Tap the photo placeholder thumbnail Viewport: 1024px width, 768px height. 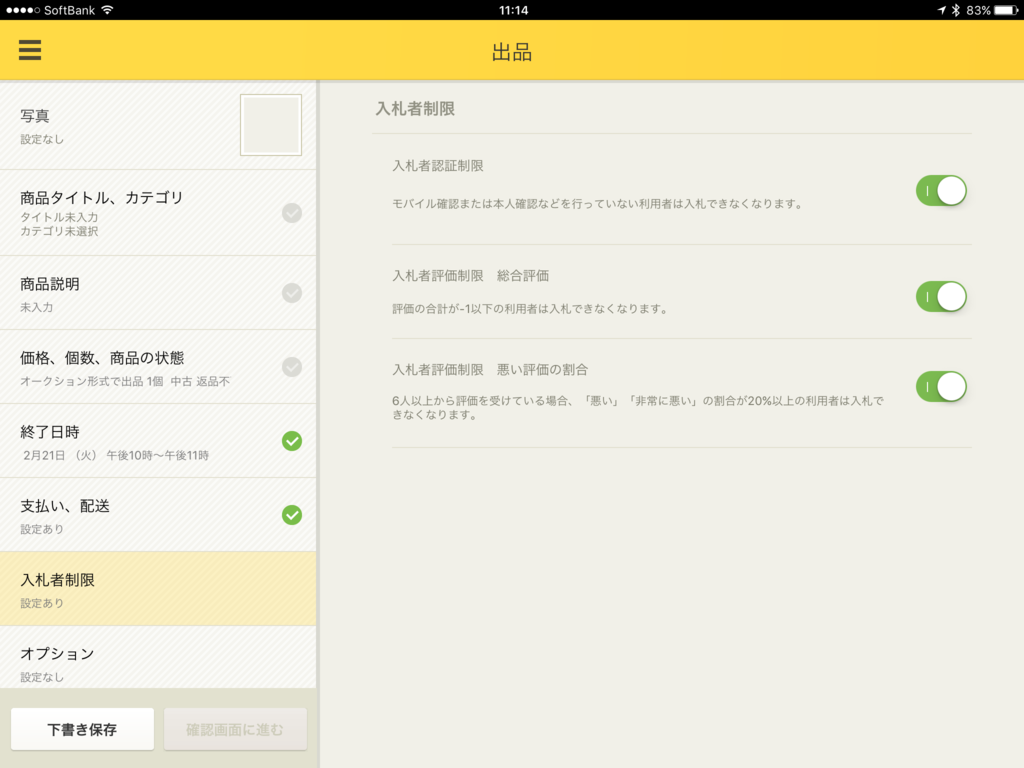[271, 125]
